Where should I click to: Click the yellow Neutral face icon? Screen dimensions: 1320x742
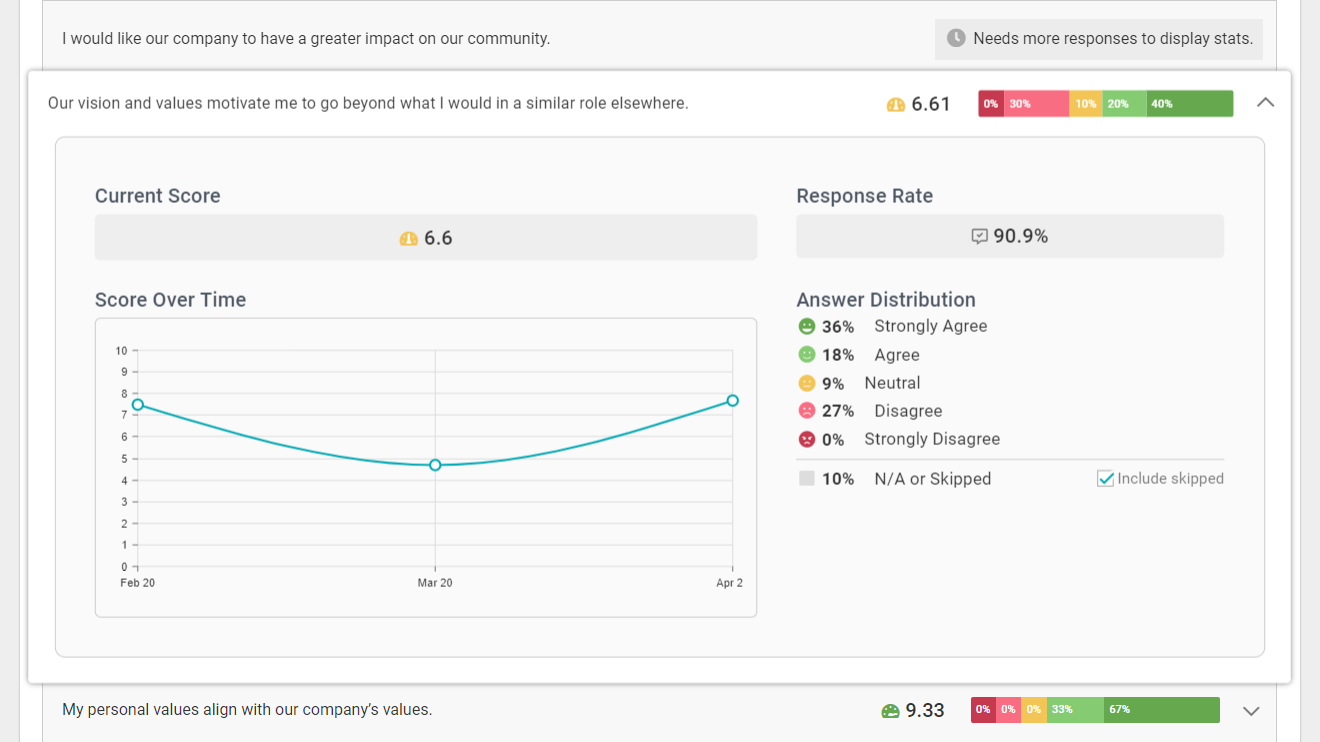point(807,383)
